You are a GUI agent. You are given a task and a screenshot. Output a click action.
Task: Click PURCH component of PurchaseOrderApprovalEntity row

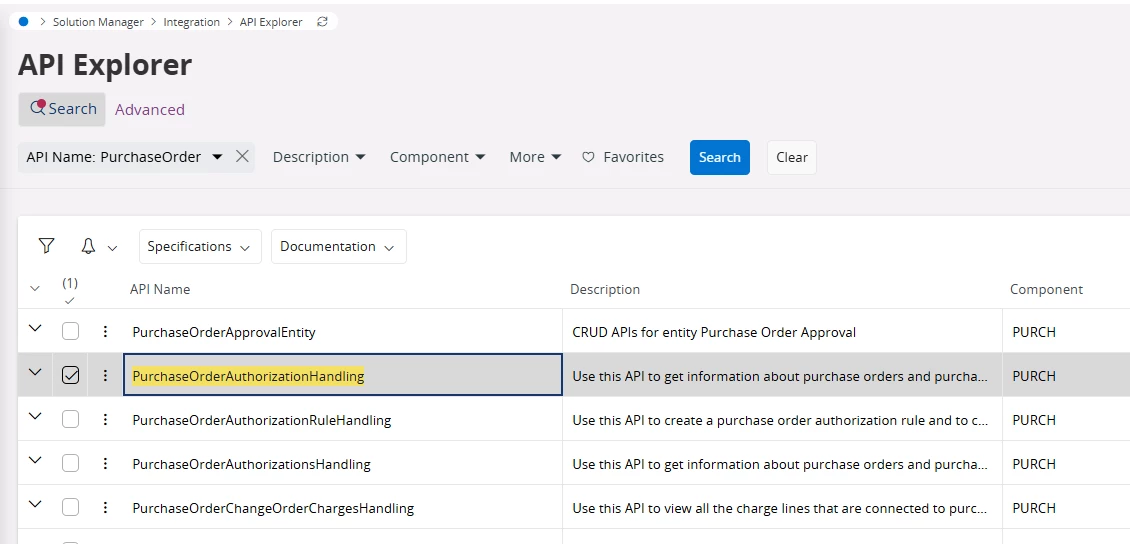[1034, 332]
